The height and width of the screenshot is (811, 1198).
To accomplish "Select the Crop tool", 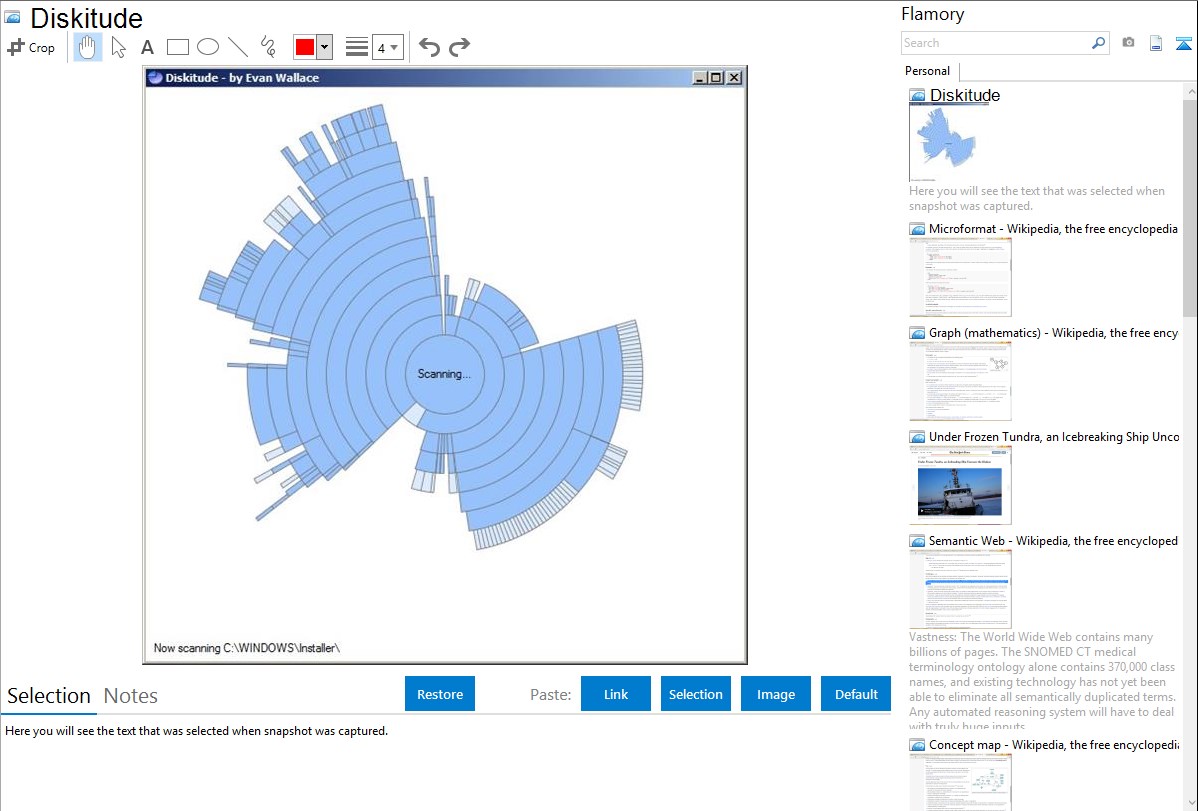I will [31, 47].
